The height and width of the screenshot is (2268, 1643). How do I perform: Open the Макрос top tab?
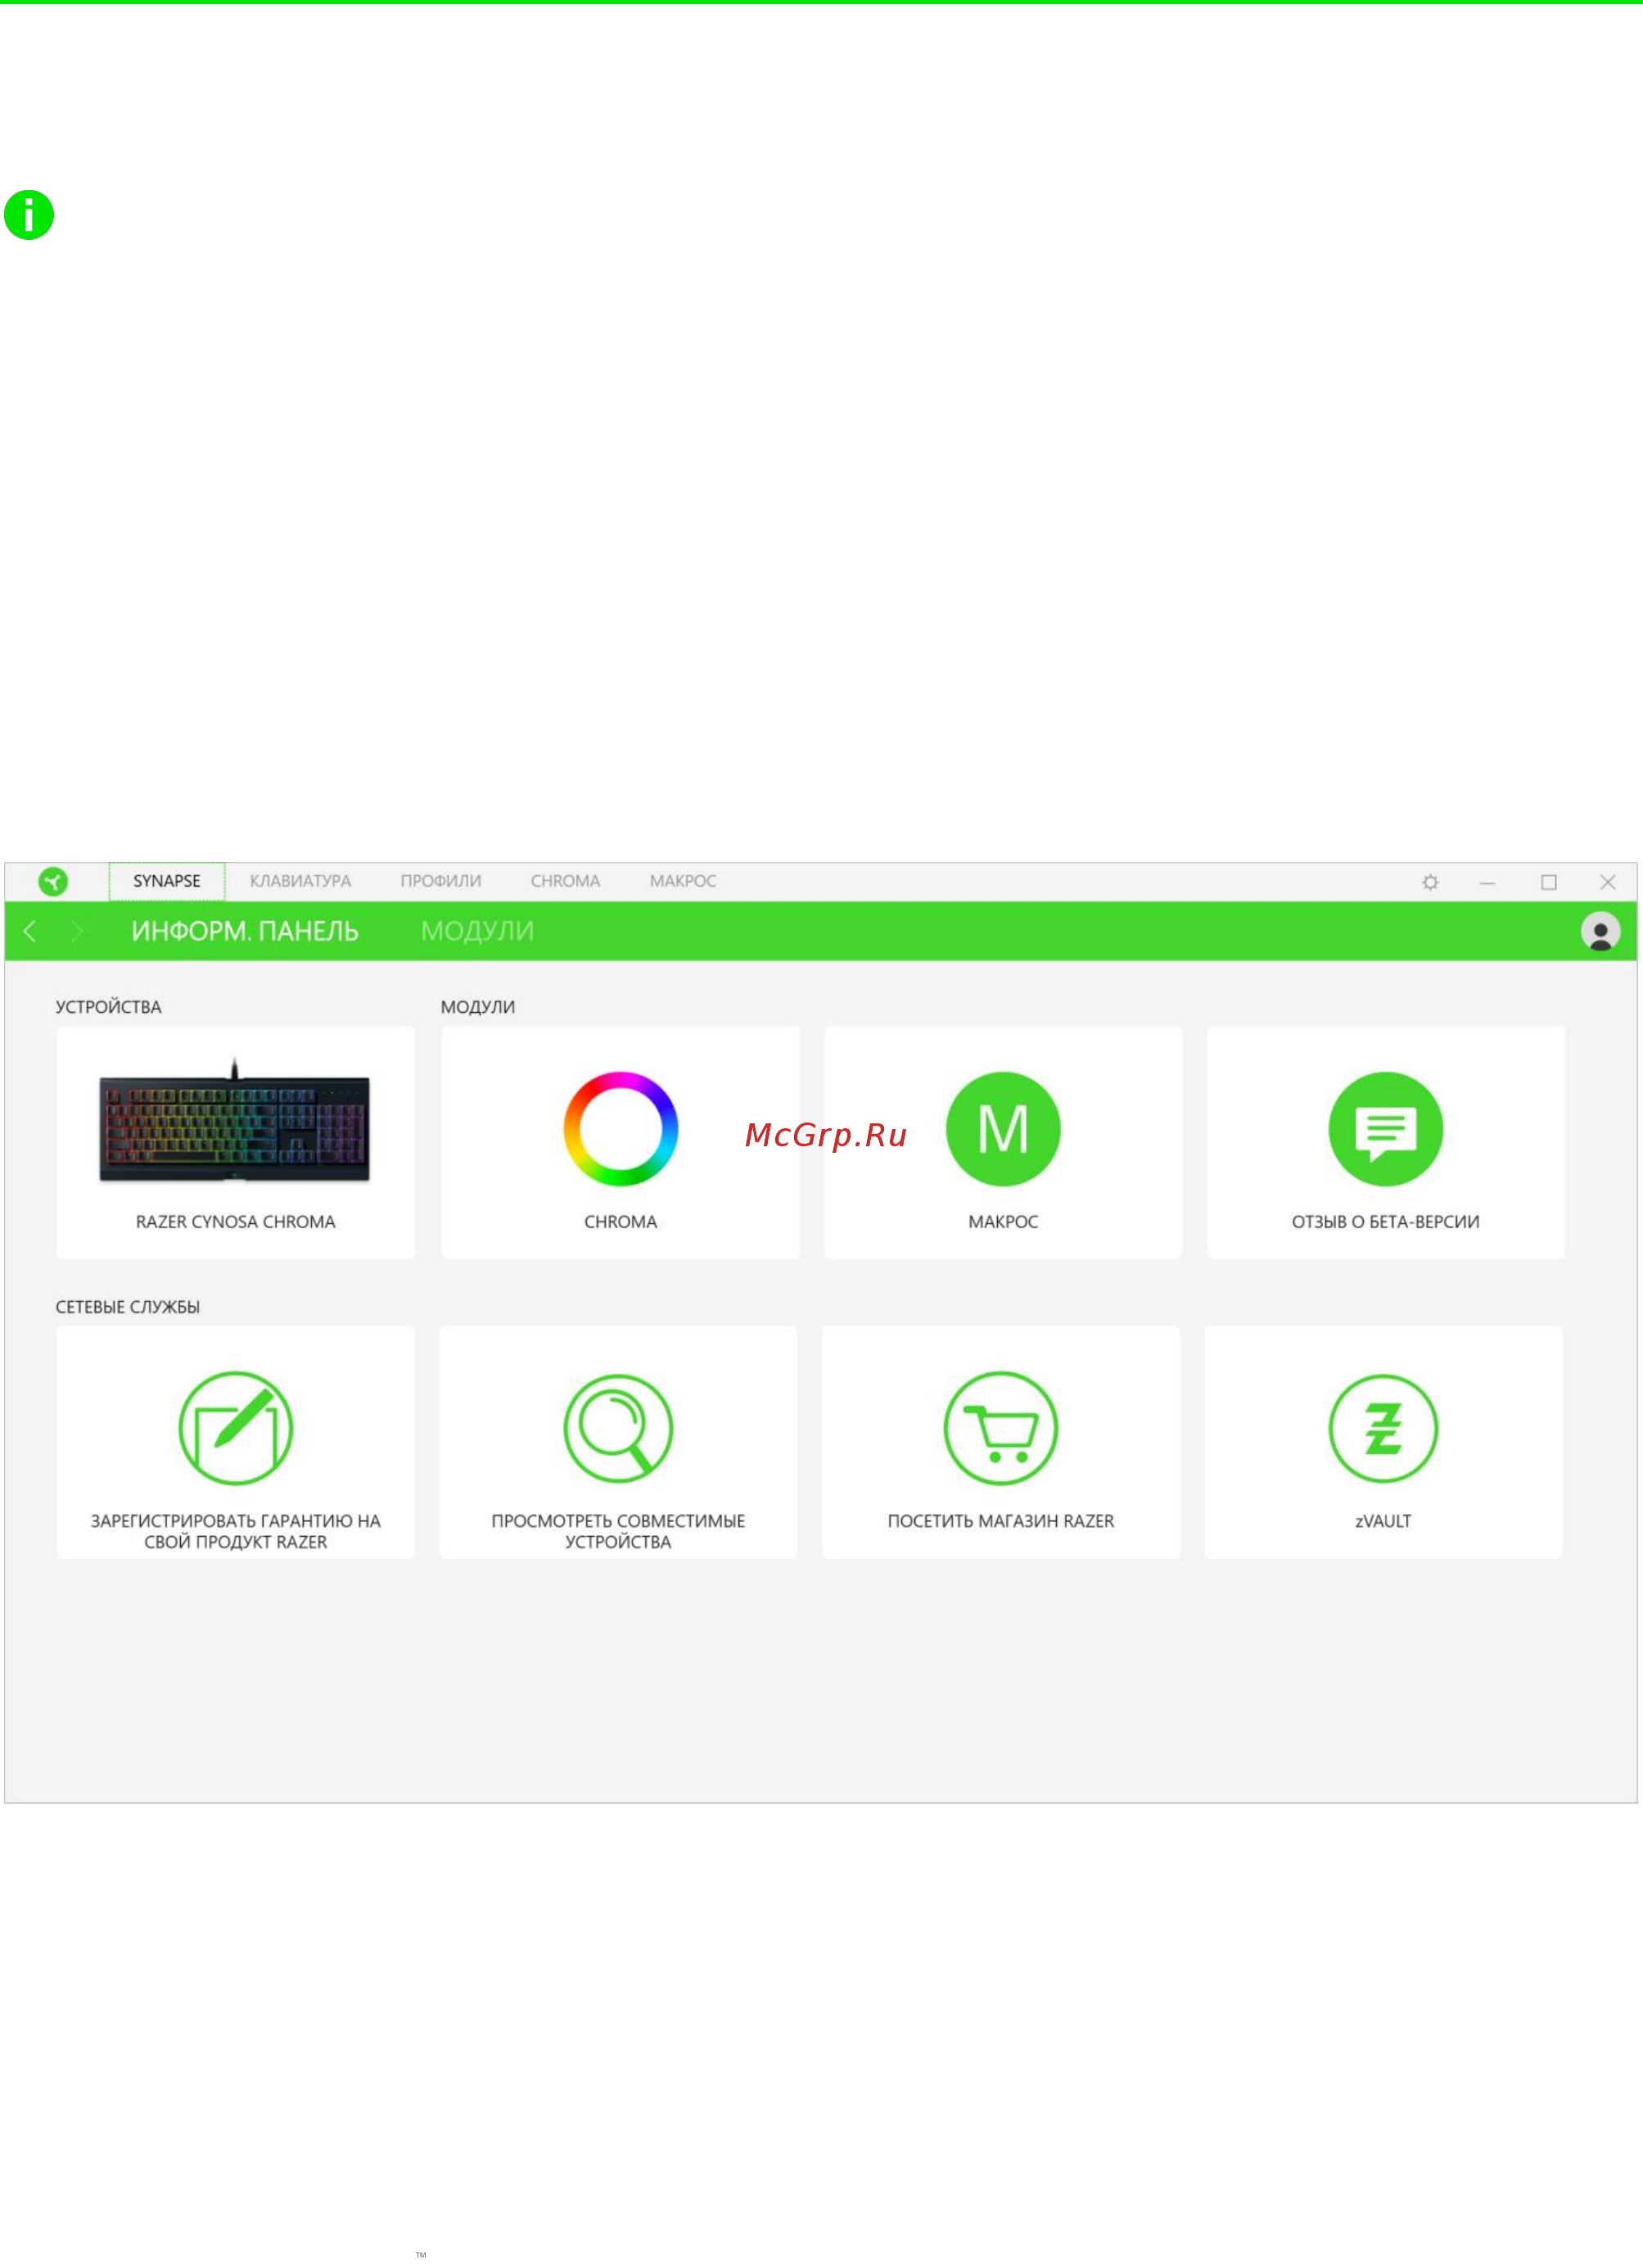click(x=683, y=881)
